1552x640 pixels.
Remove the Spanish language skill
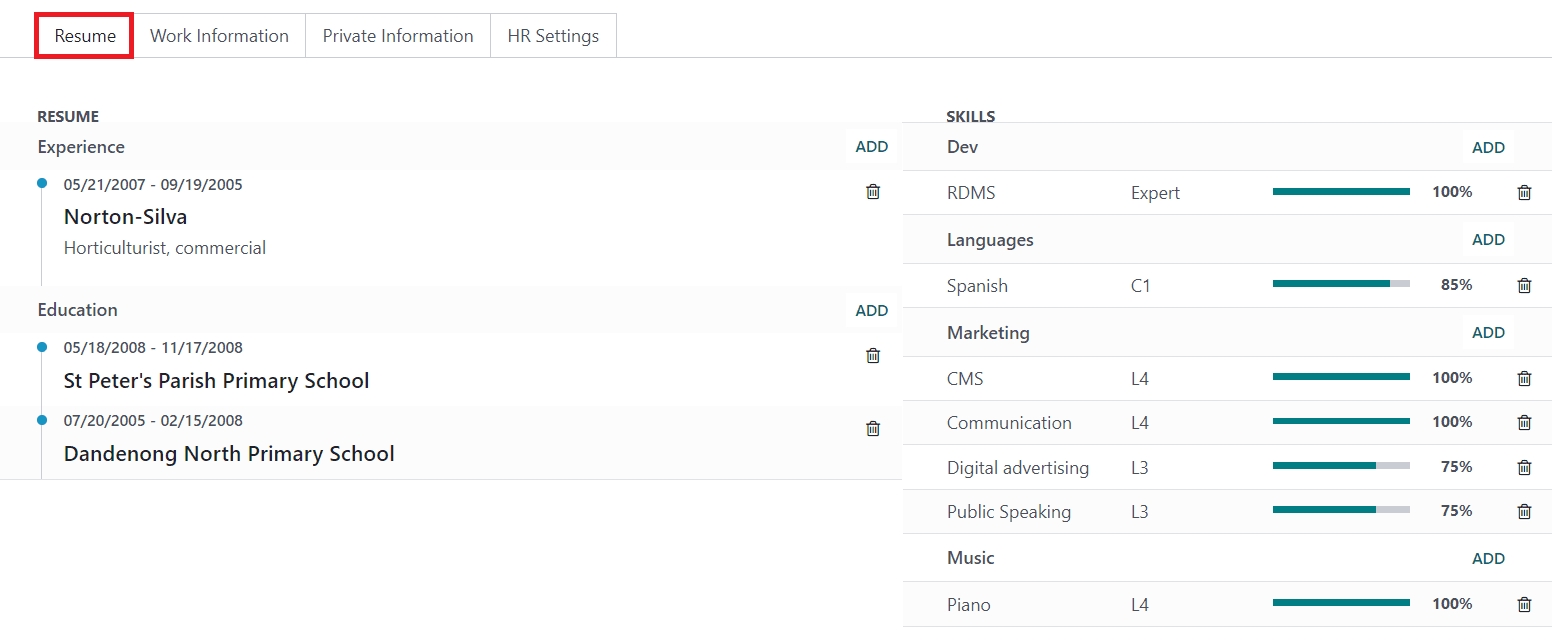(1524, 286)
